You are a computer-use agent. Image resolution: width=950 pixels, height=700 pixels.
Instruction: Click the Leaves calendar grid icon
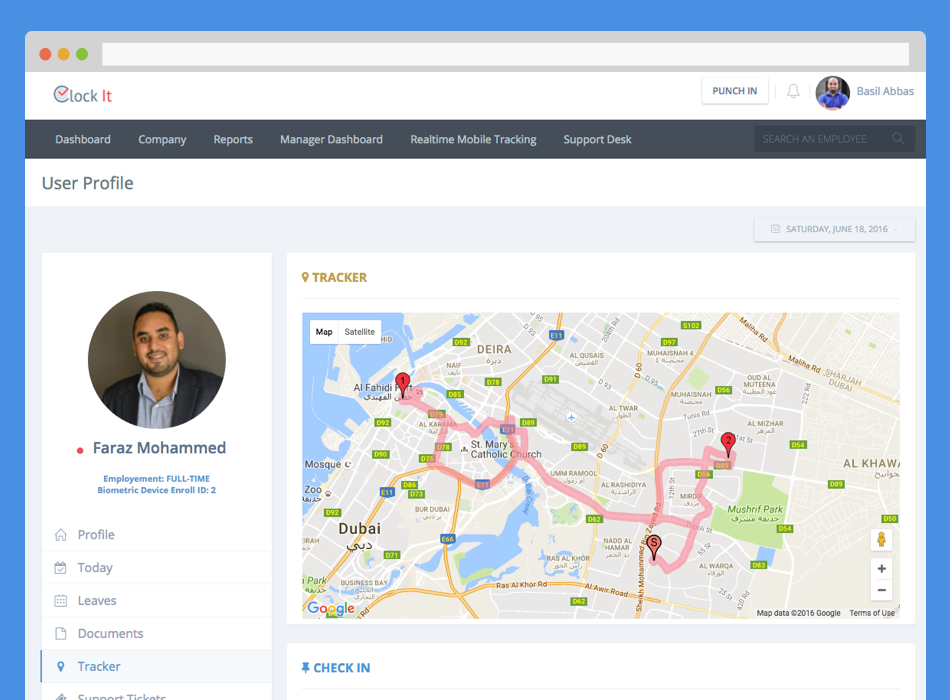pyautogui.click(x=61, y=601)
